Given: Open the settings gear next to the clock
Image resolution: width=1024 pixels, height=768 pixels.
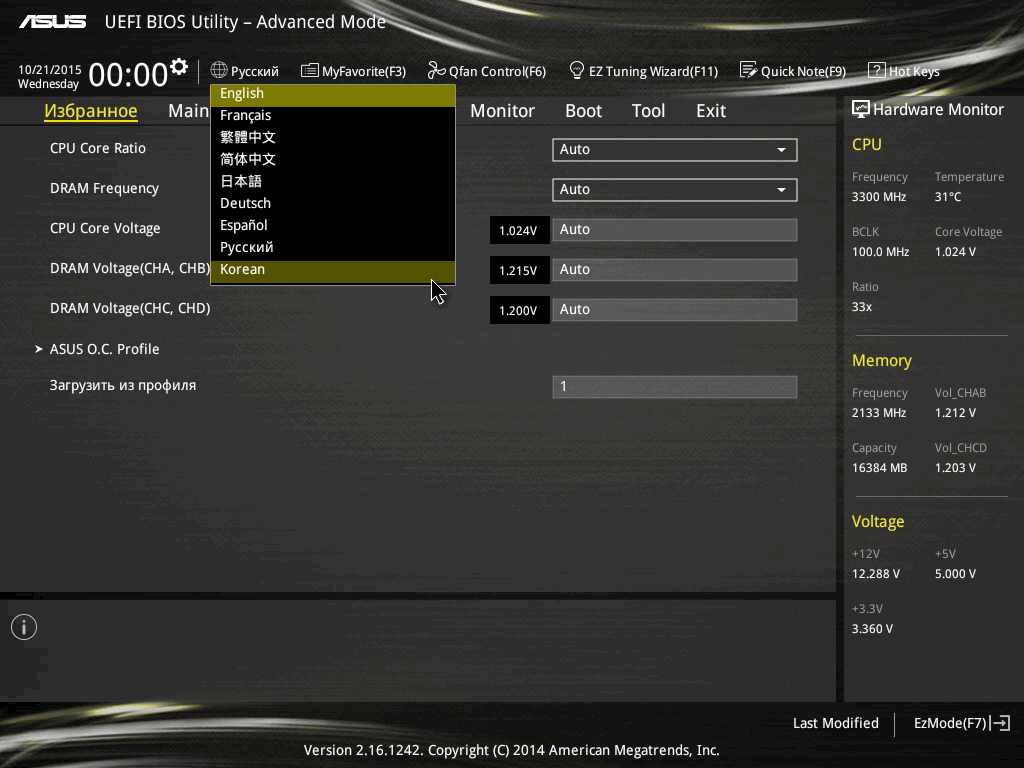Looking at the screenshot, I should tap(179, 66).
